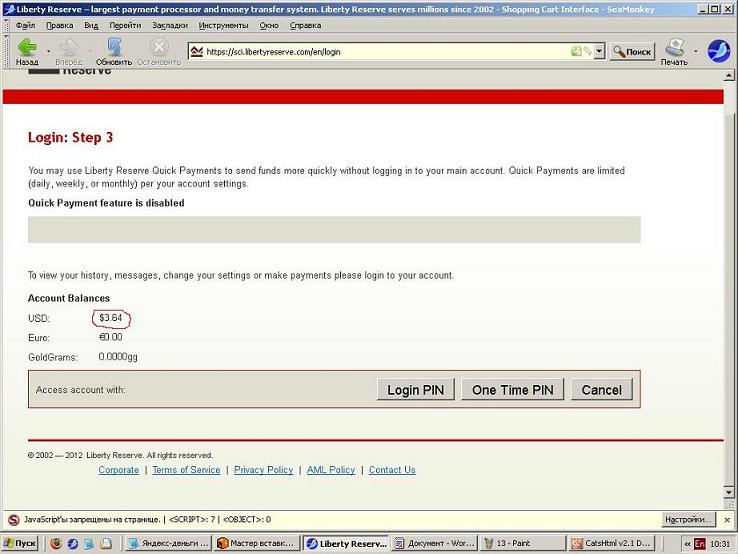Open the Privacy Policy link
The image size is (738, 554).
point(264,470)
